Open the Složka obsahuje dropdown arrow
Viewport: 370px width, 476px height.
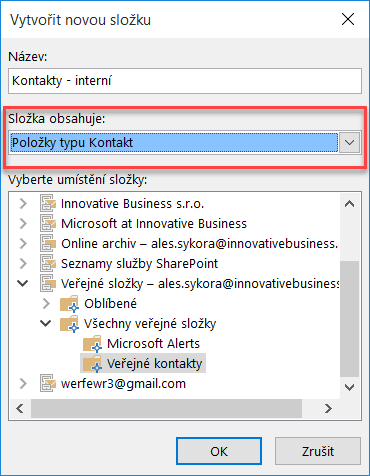coord(349,143)
